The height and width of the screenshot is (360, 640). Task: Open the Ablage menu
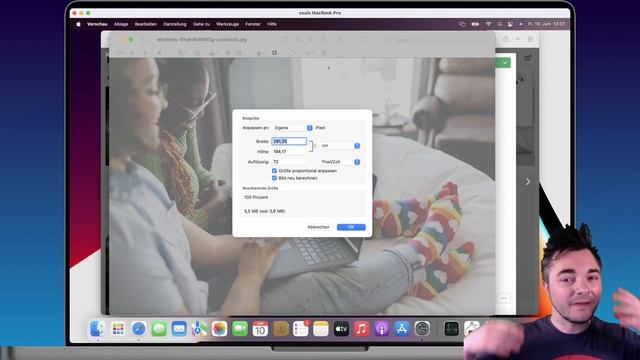121,24
